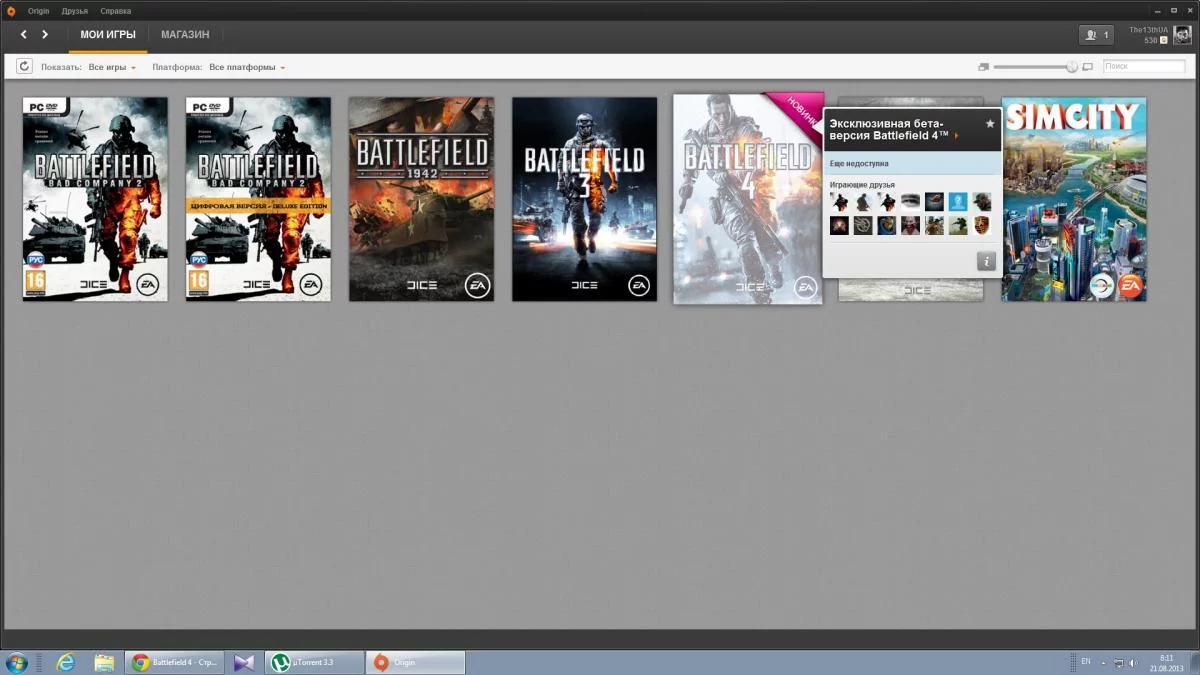The height and width of the screenshot is (675, 1200).
Task: Switch to the µTorrent 3.3 taskbar window
Action: pos(314,662)
